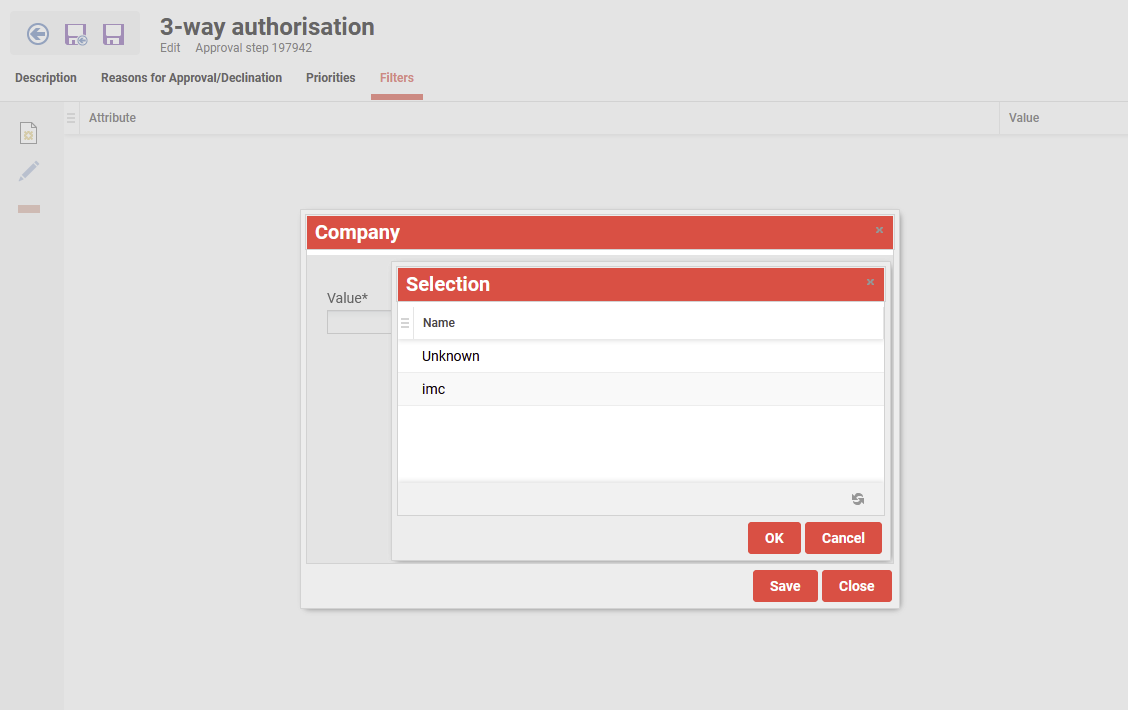Refresh the Selection list
Screen dimensions: 1128x710
(x=857, y=499)
